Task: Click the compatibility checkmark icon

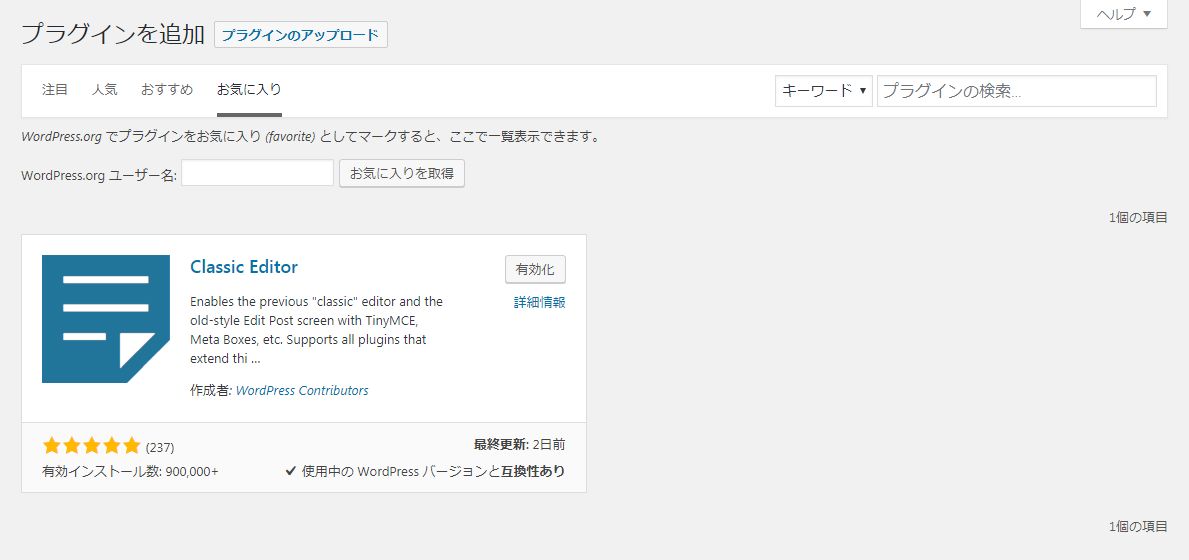Action: [x=290, y=471]
